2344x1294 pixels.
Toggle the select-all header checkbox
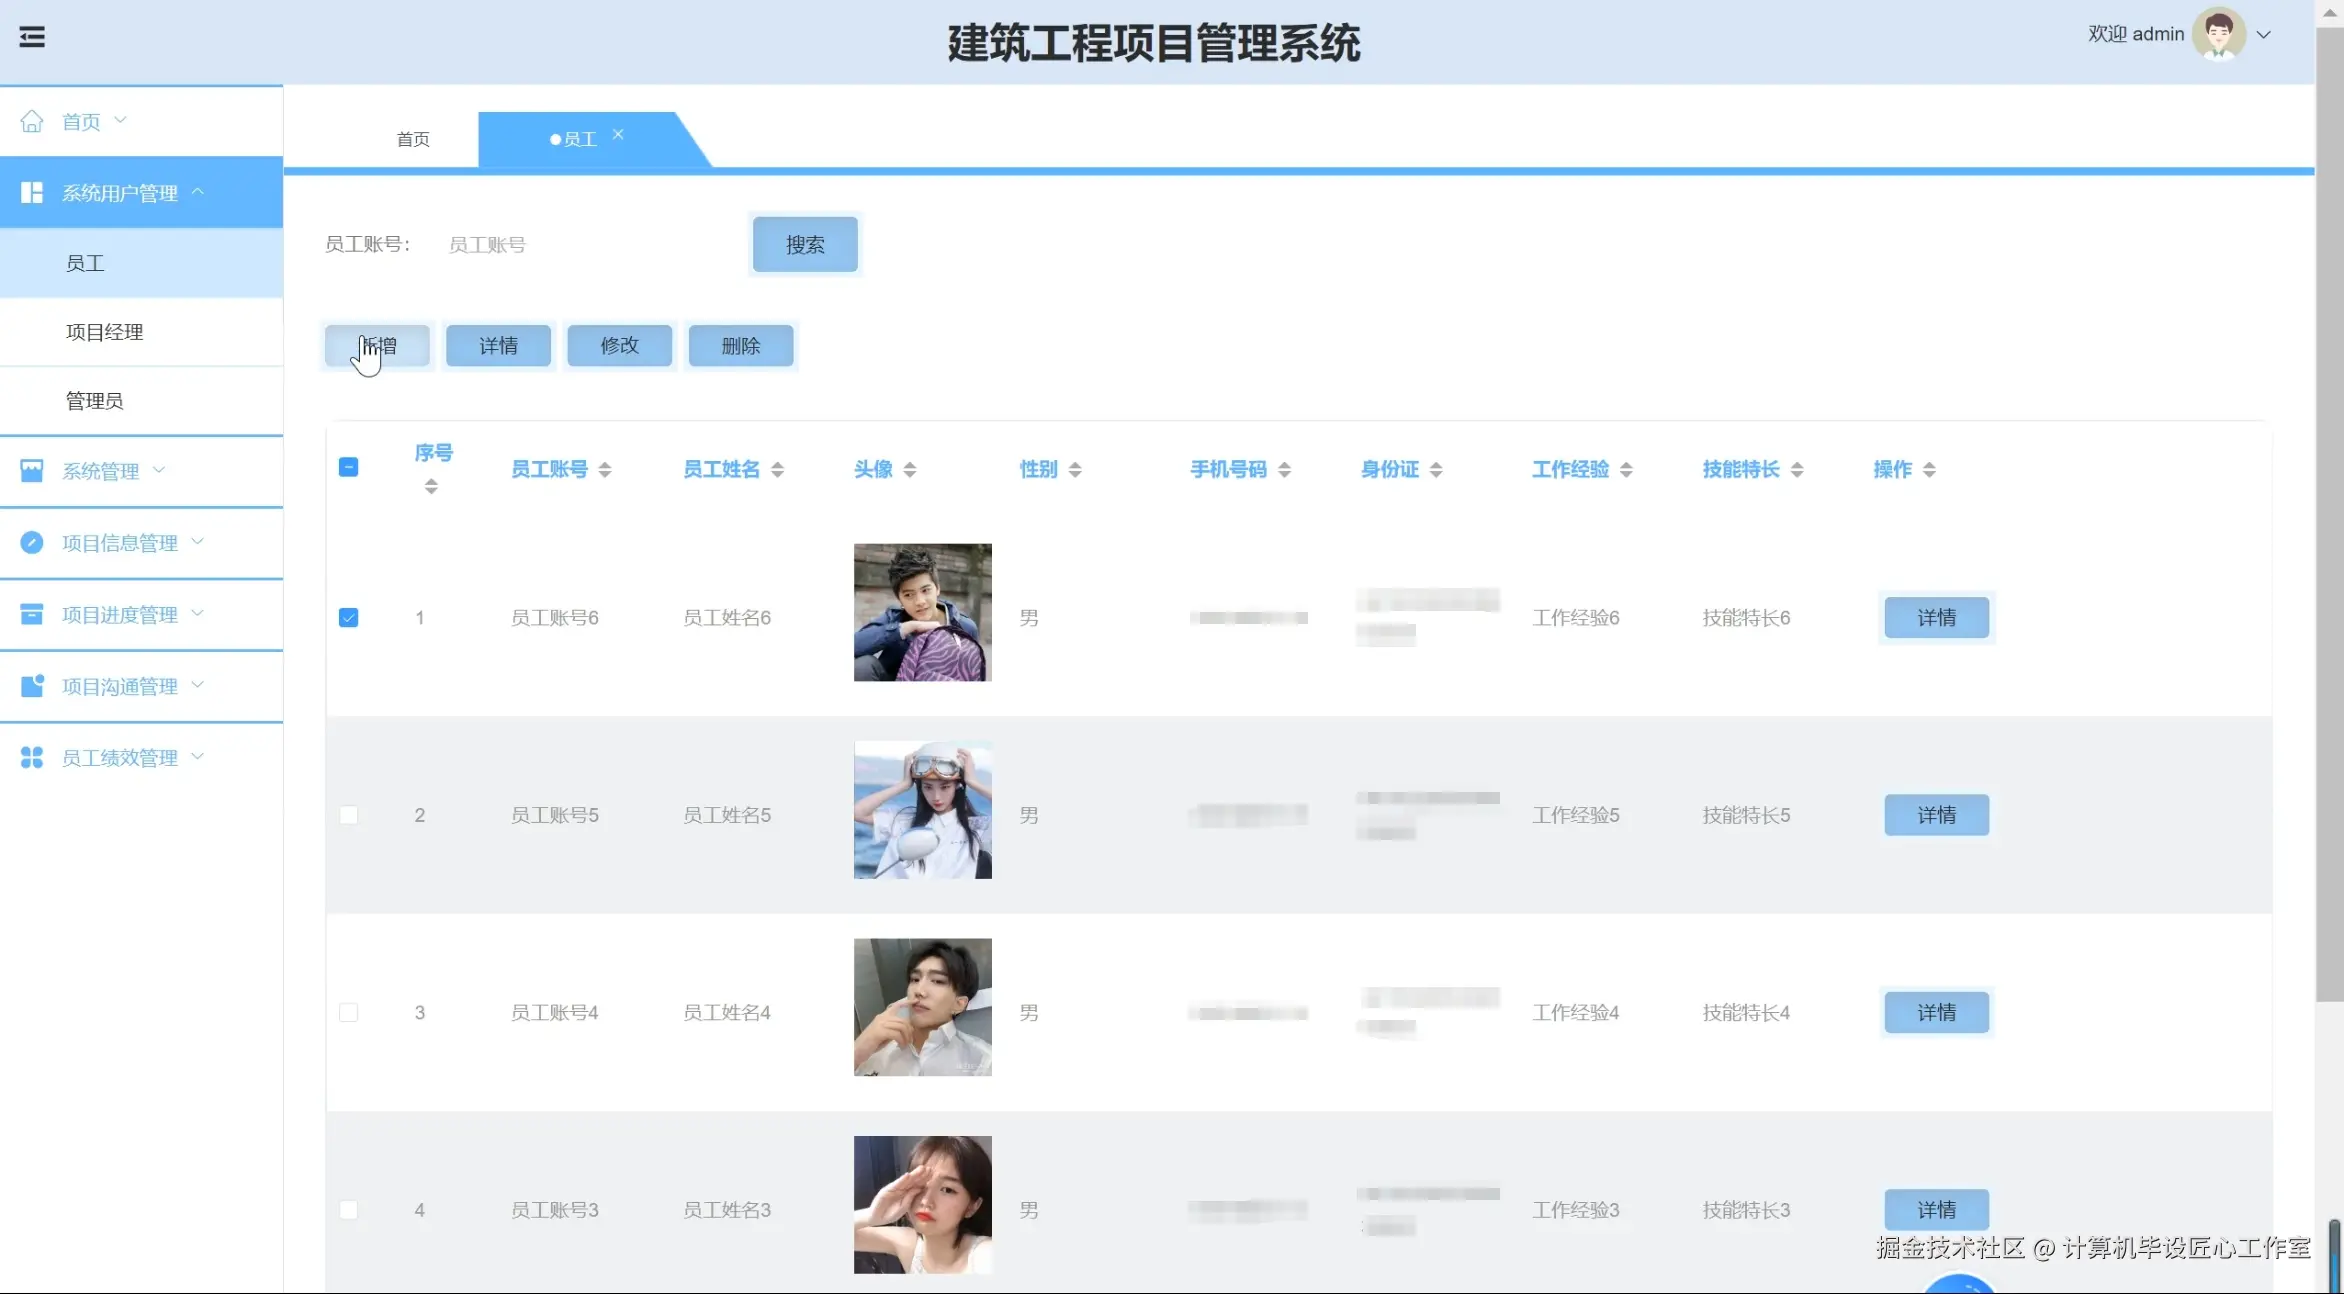click(x=348, y=467)
